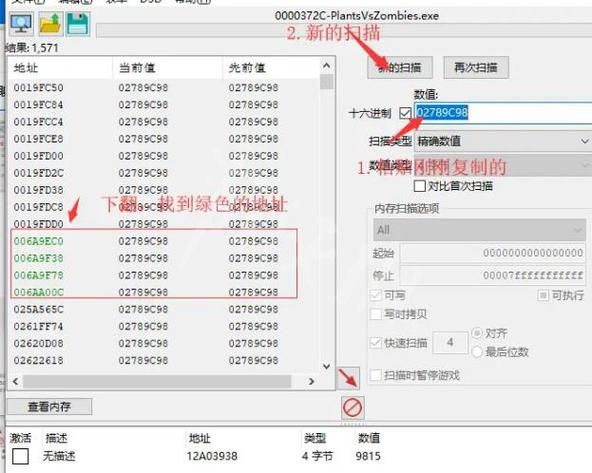The height and width of the screenshot is (473, 592).
Task: Select address 0019FCE8 row
Action: 164,139
